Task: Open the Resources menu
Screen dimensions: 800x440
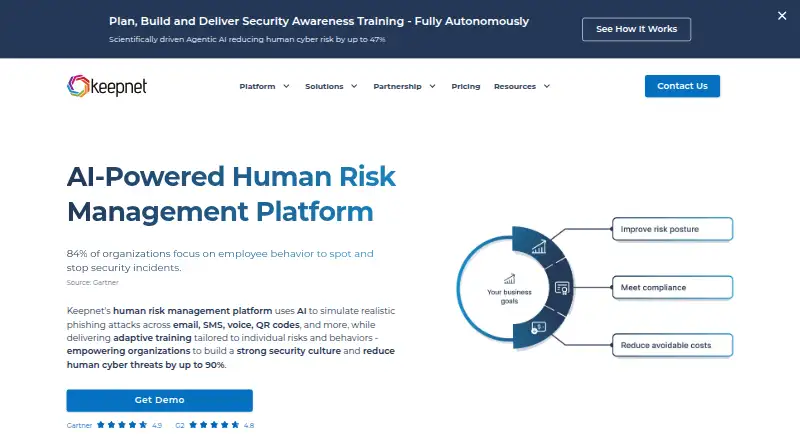Action: [x=515, y=86]
